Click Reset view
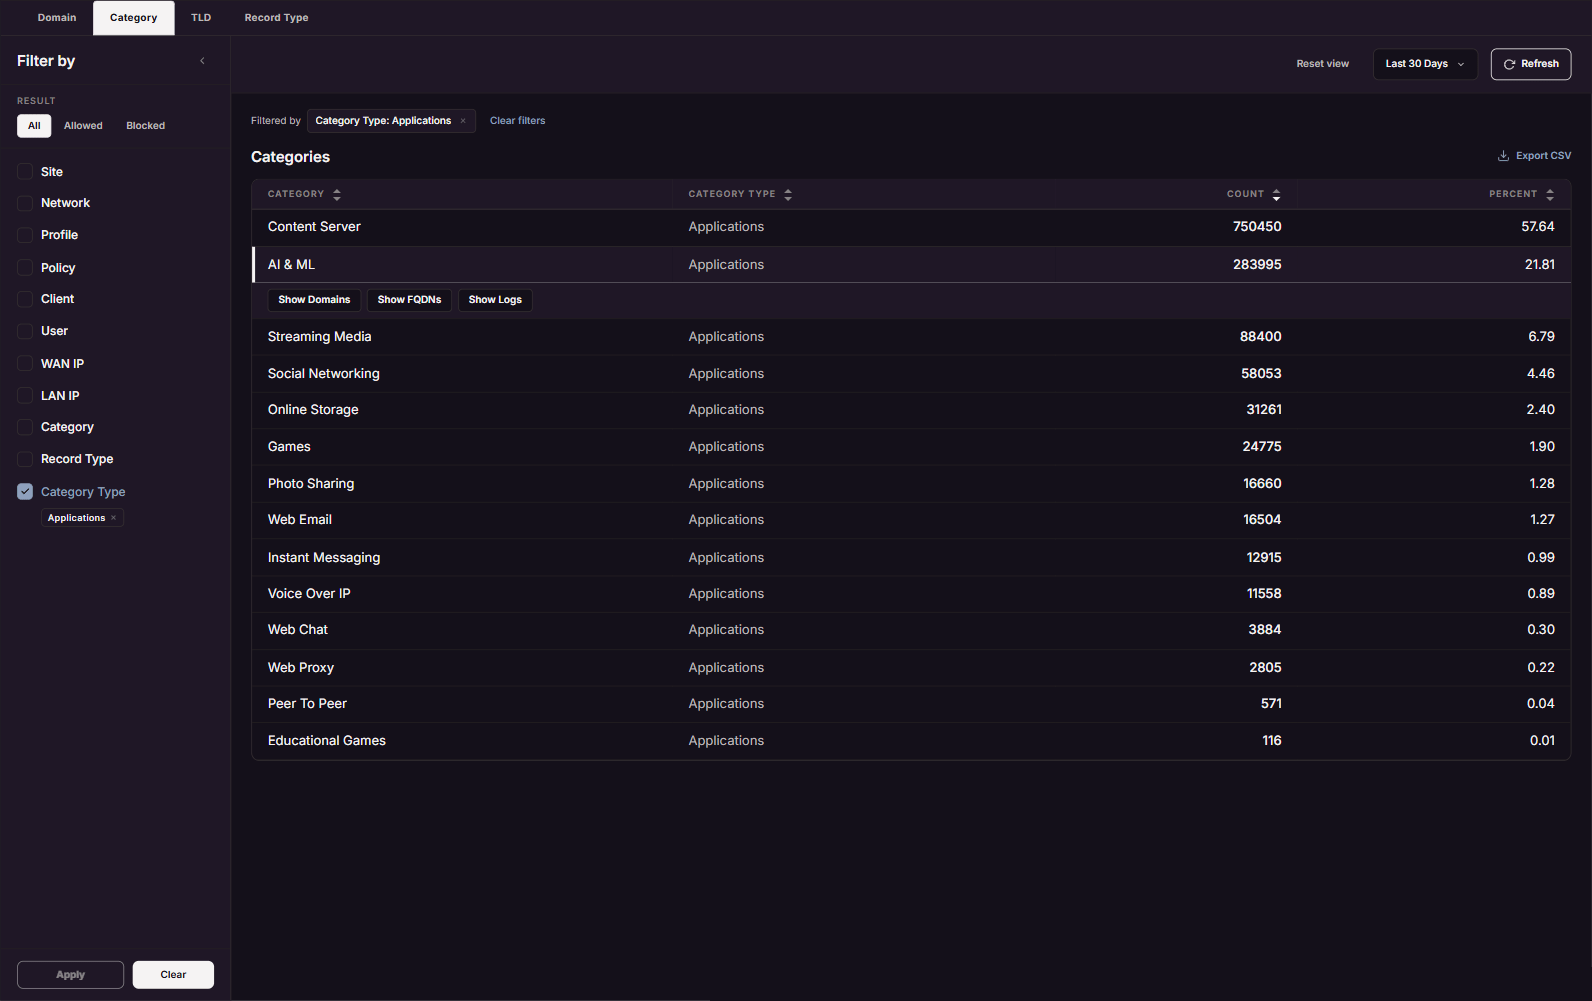Screen dimensions: 1592x1001 pos(1322,64)
